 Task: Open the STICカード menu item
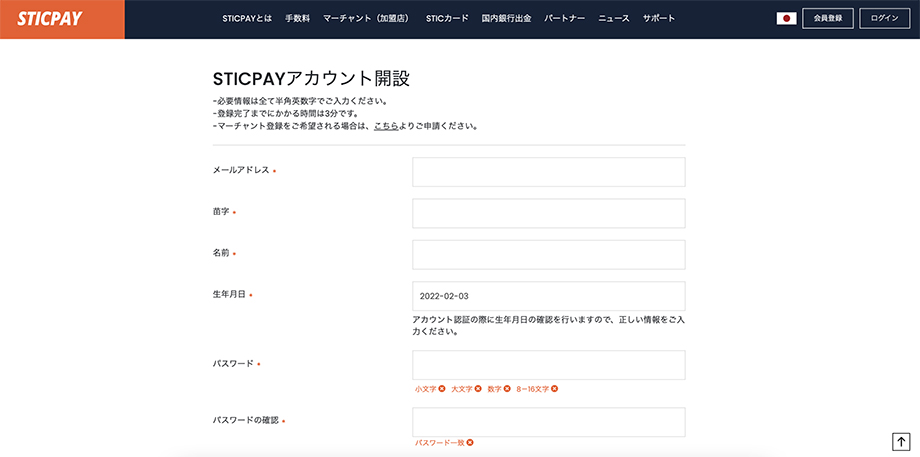tap(448, 19)
